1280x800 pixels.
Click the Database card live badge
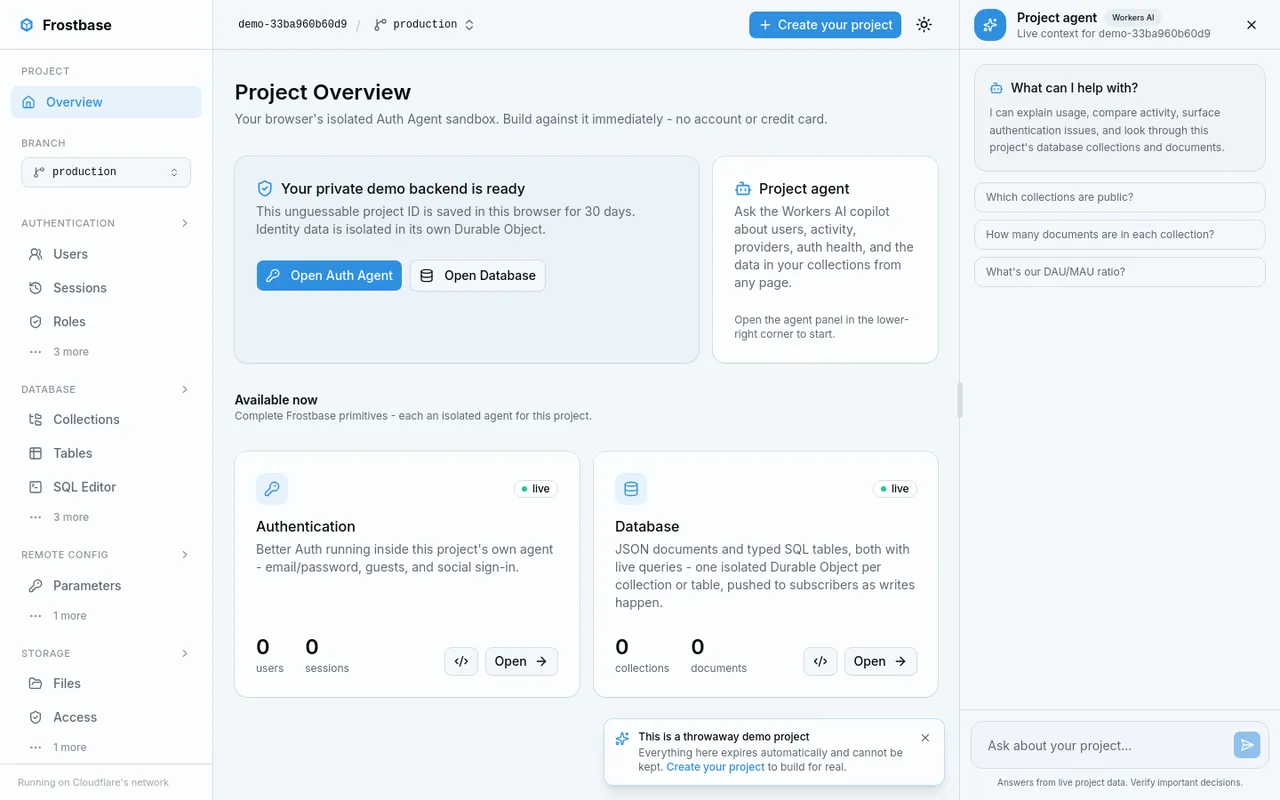895,489
